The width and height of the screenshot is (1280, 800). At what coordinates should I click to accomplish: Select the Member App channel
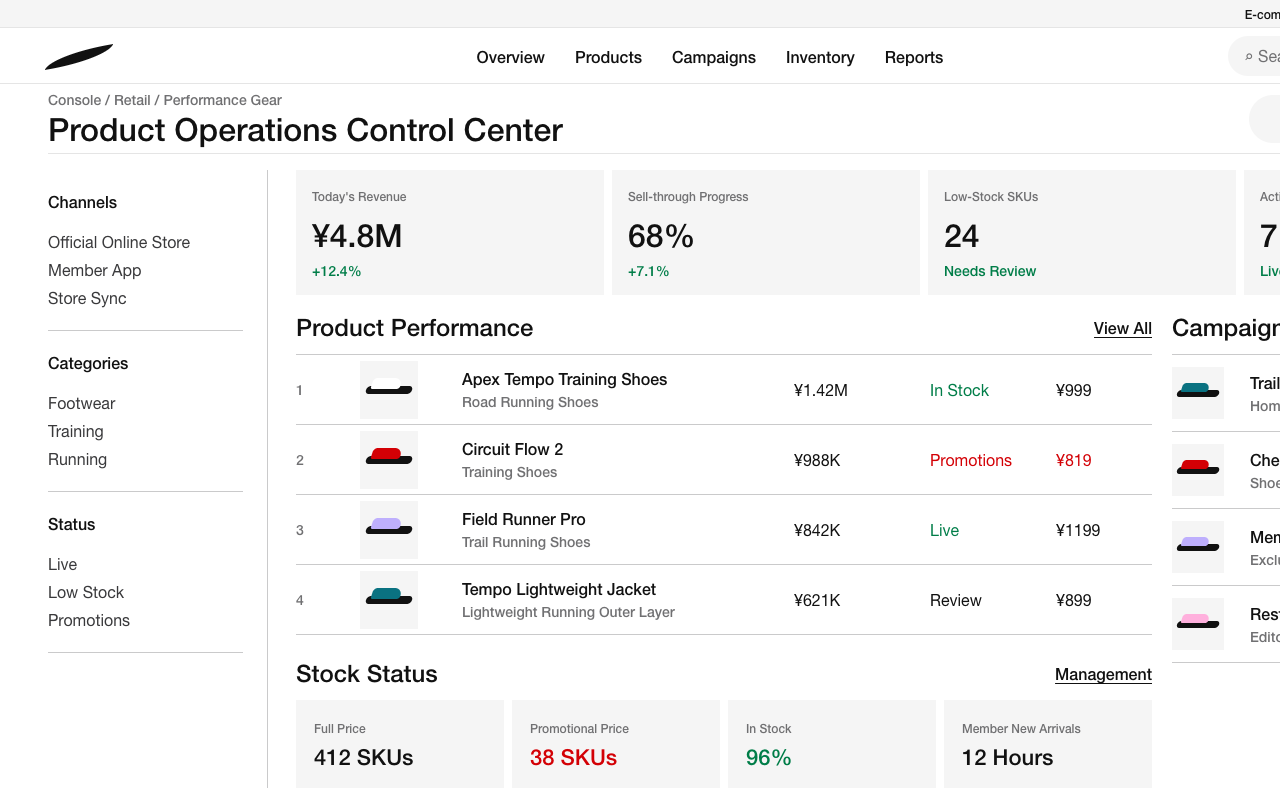tap(95, 270)
